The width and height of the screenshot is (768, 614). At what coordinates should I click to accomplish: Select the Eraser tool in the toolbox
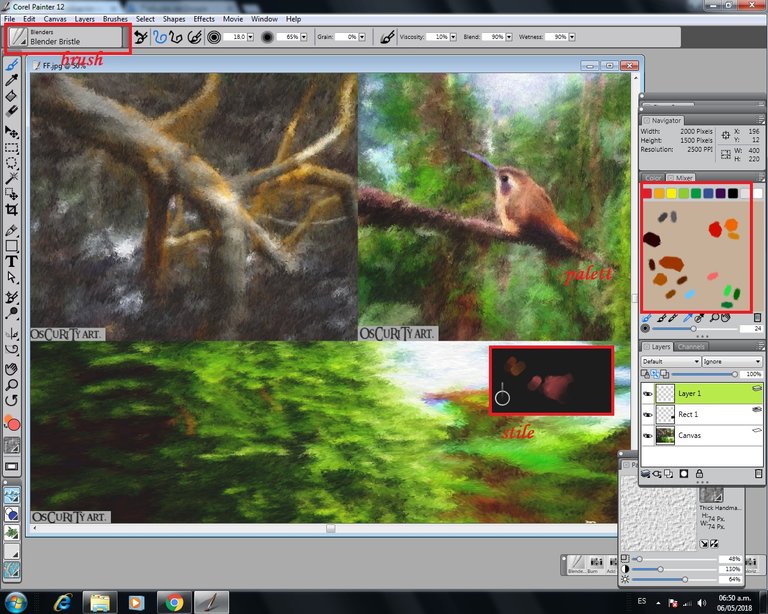point(12,111)
